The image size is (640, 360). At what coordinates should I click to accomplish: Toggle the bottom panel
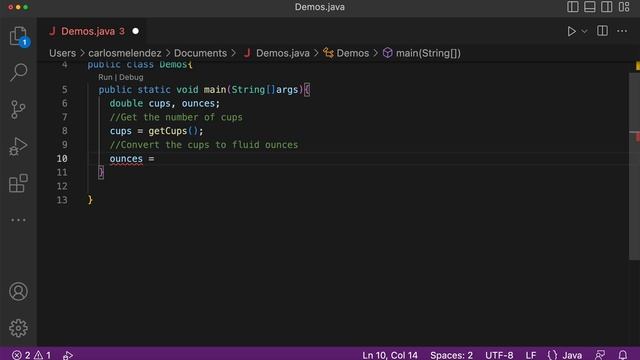[590, 7]
